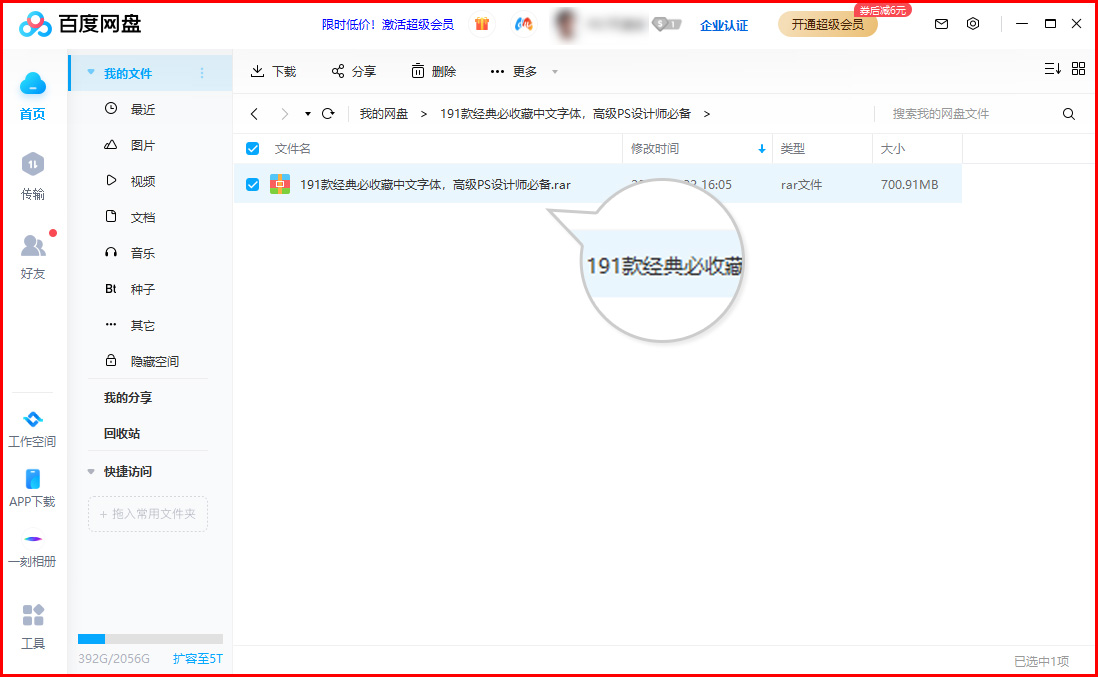1098x677 pixels.
Task: Click the rar文件 type cell
Action: click(801, 185)
